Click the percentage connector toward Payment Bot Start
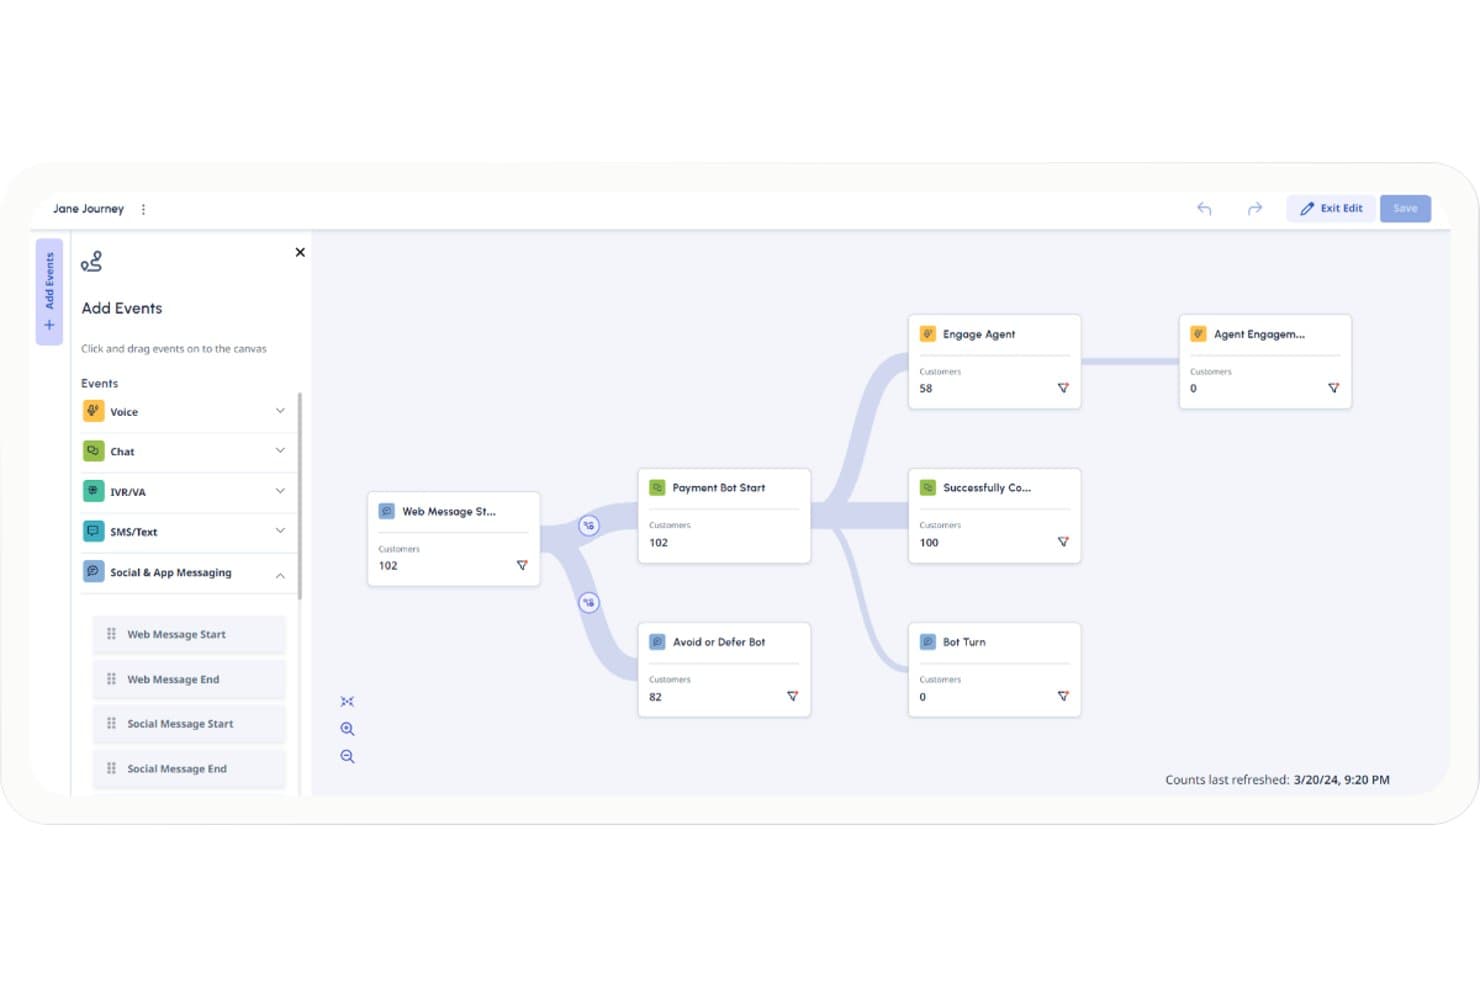1480x987 pixels. tap(589, 525)
